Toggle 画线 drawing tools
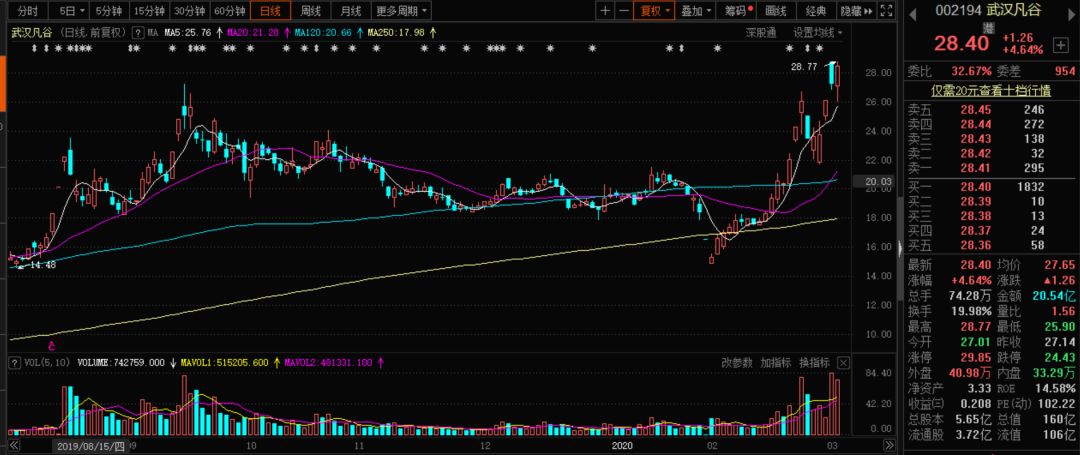 click(x=776, y=11)
